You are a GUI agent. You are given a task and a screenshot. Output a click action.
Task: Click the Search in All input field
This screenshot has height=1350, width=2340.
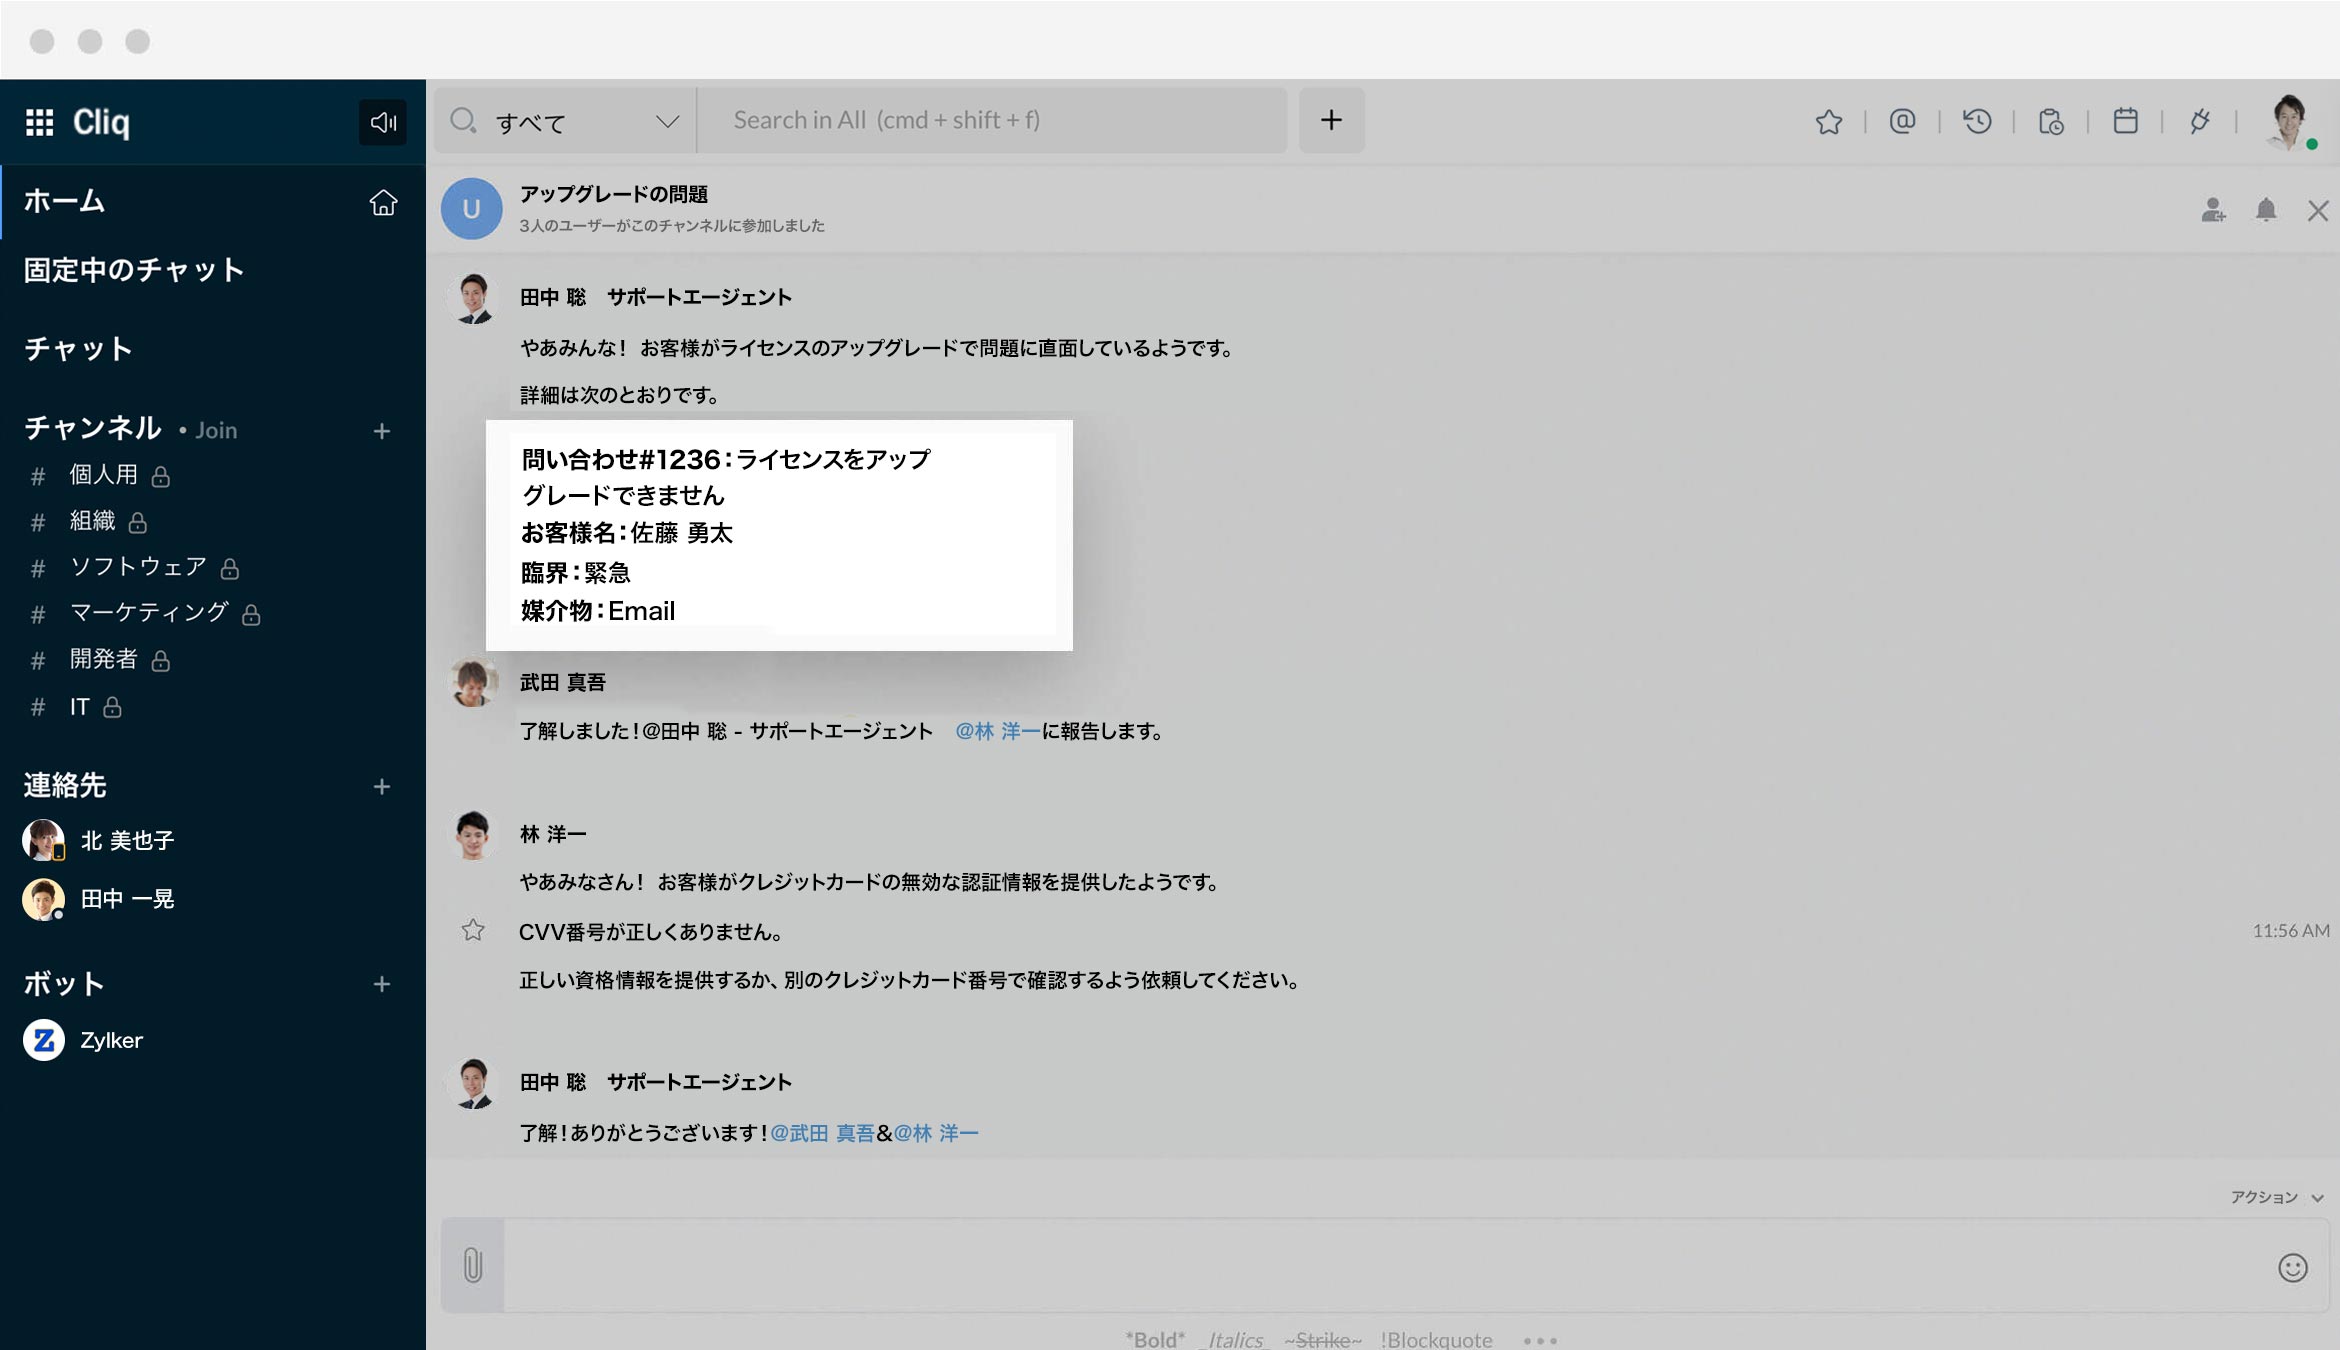(990, 120)
